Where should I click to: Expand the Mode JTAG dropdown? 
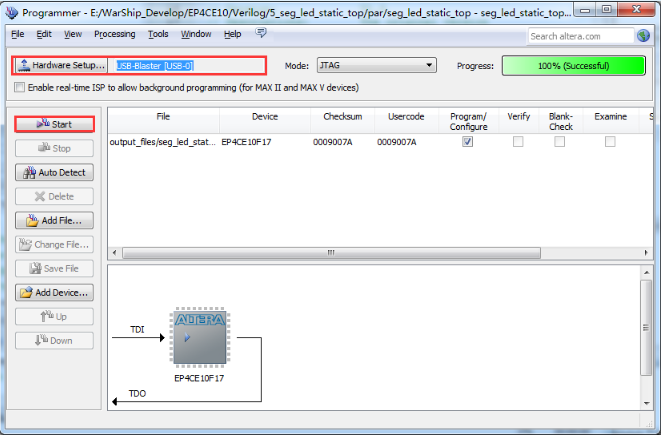click(x=376, y=65)
